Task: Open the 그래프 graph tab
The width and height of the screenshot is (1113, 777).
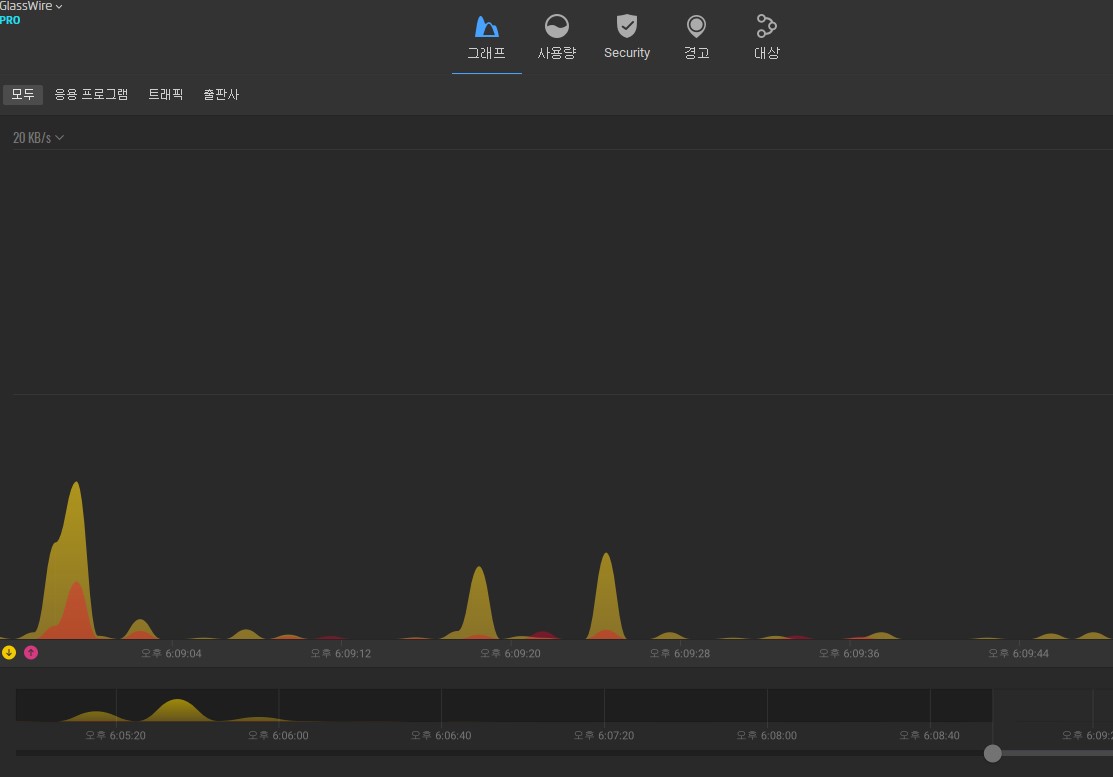Action: [486, 38]
